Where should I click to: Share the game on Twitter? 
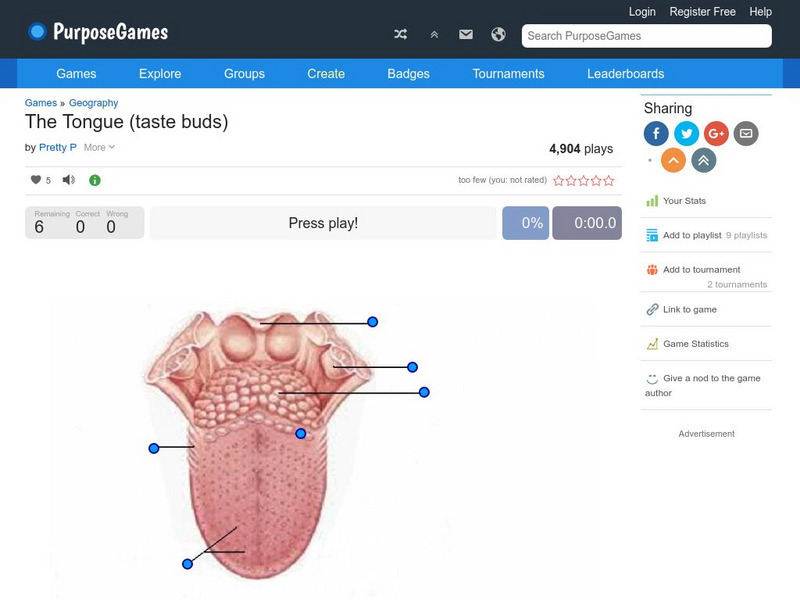pos(686,133)
